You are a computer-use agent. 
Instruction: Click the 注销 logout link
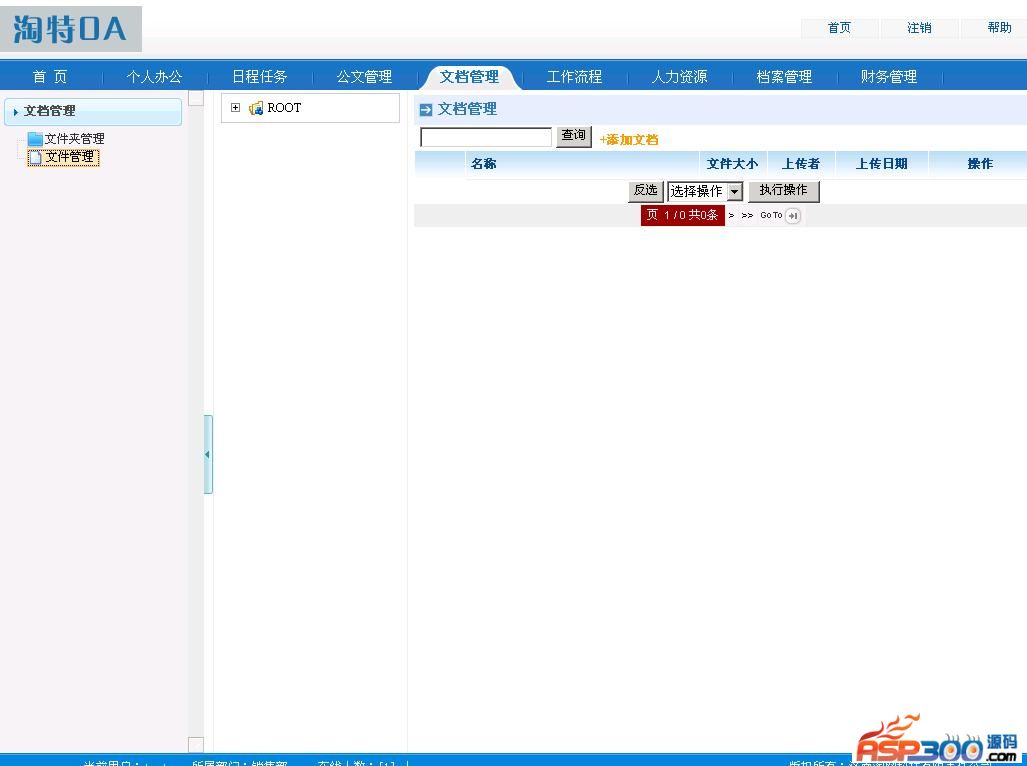tap(919, 27)
